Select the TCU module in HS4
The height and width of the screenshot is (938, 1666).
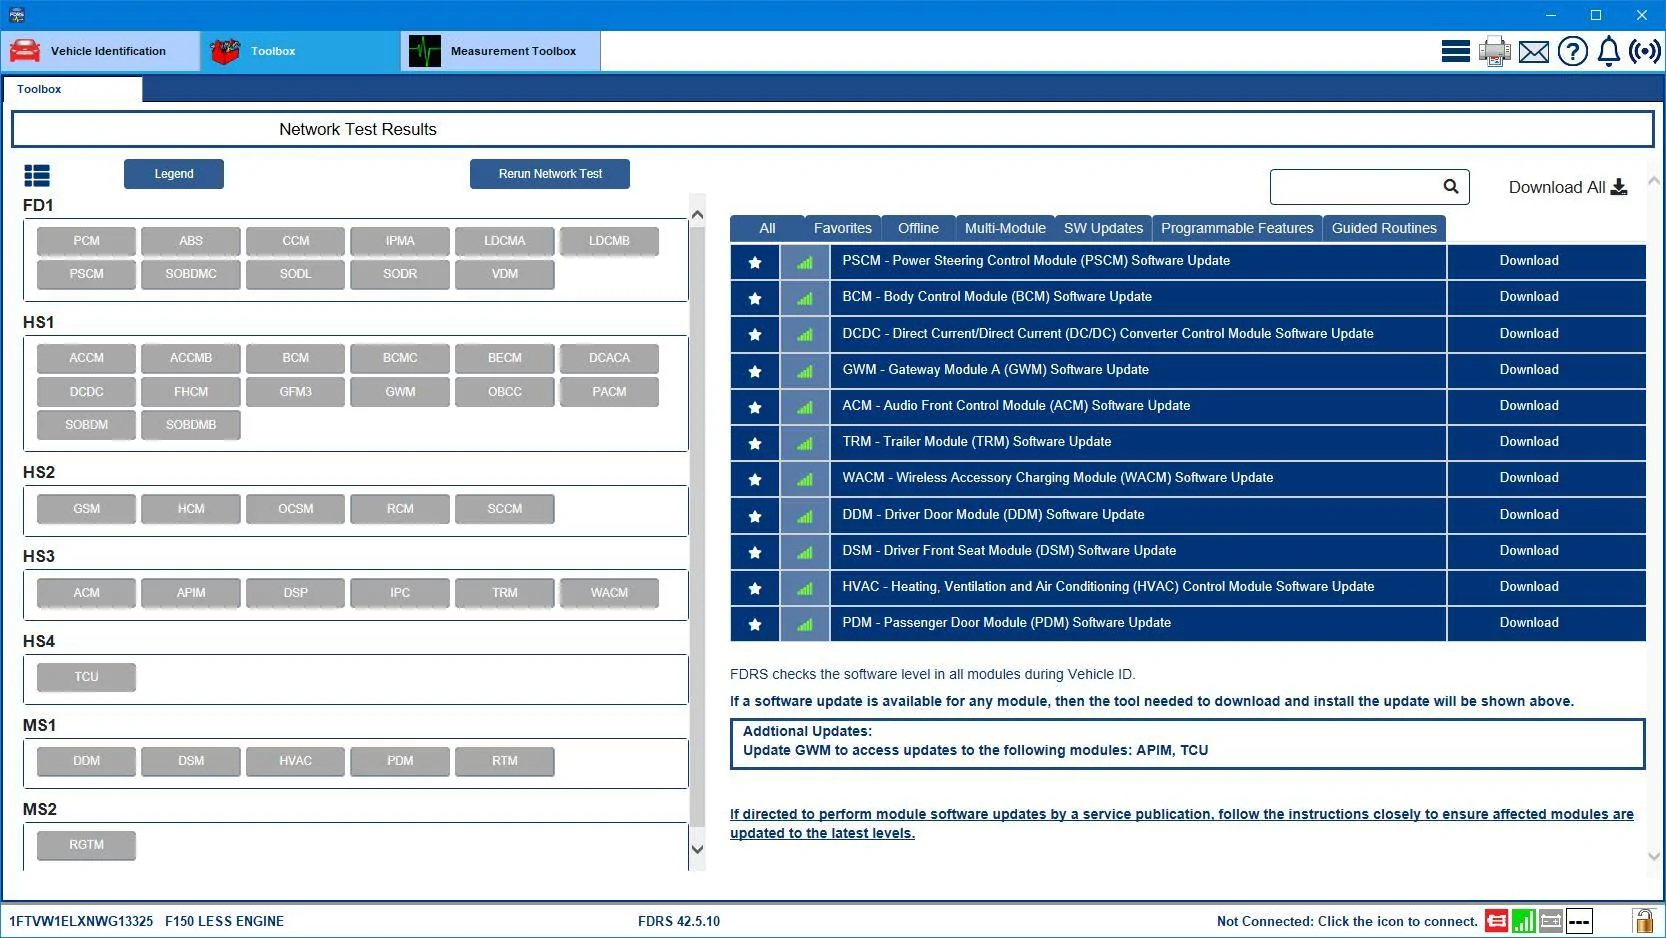tap(86, 677)
